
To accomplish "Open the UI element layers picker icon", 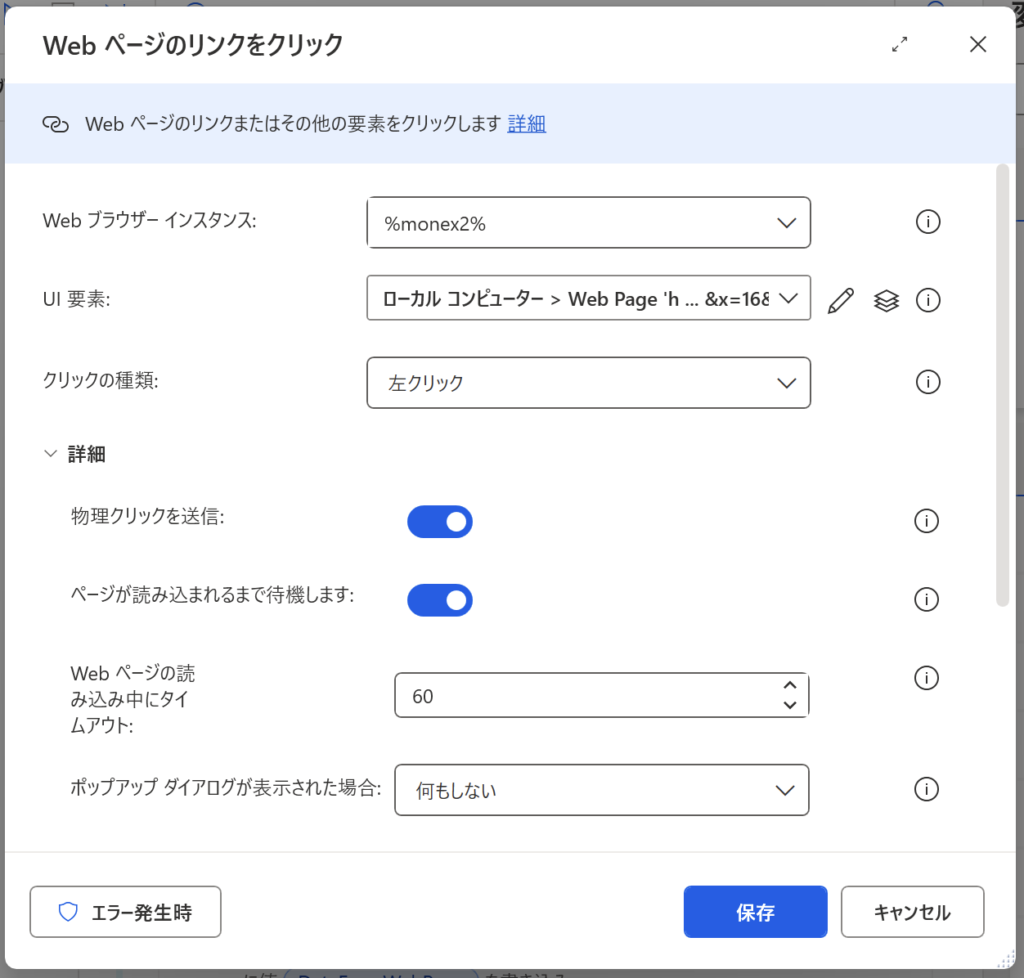I will 886,300.
